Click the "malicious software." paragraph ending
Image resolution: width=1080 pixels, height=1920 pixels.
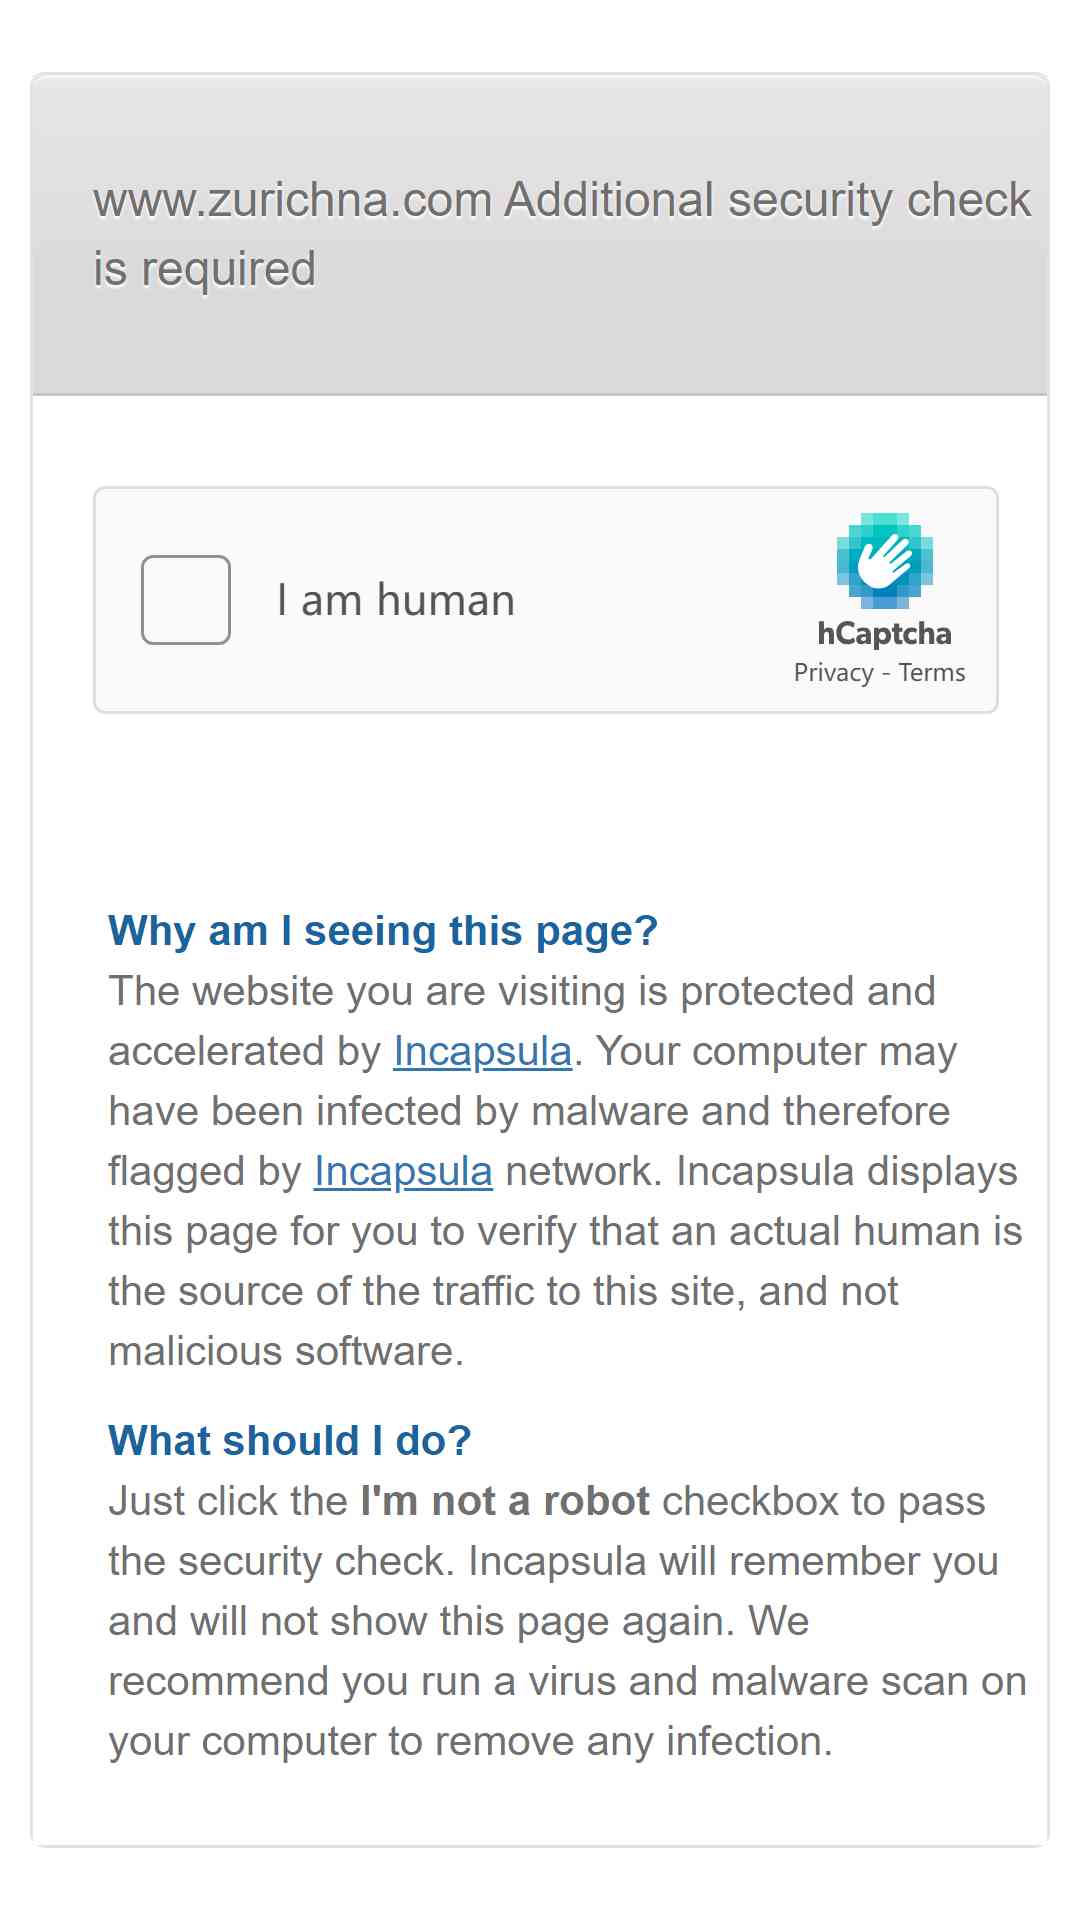pyautogui.click(x=286, y=1351)
